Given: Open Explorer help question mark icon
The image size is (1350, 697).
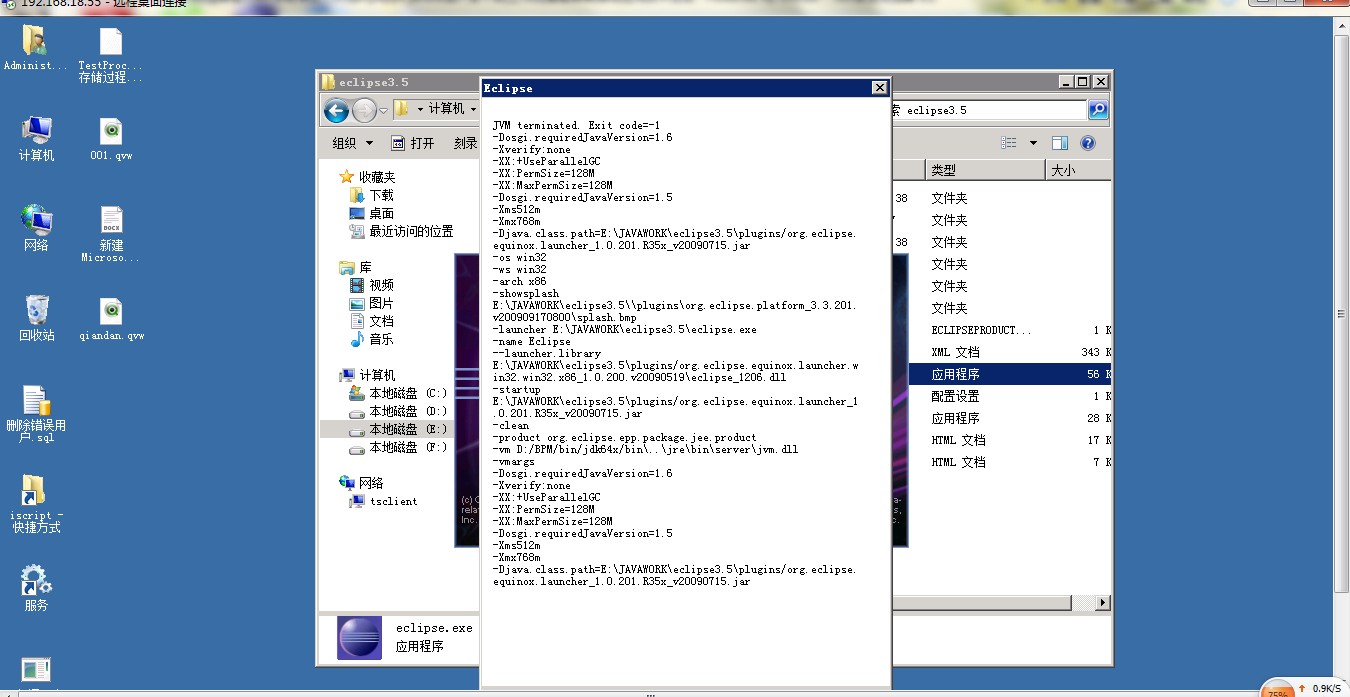Looking at the screenshot, I should (x=1088, y=143).
